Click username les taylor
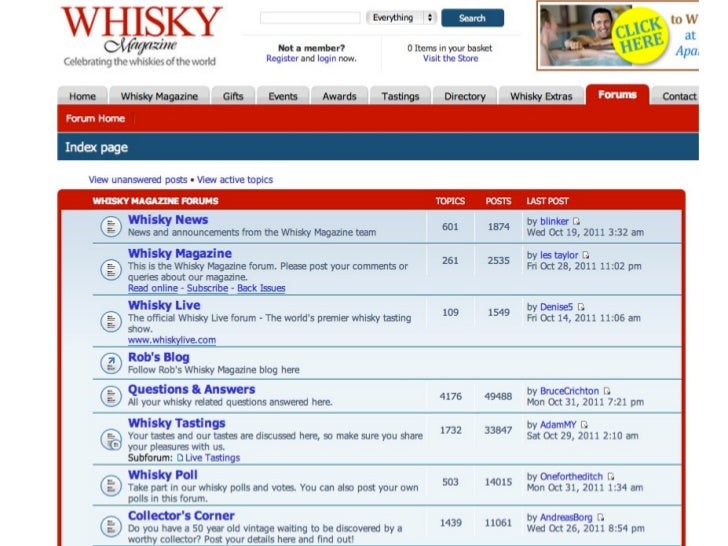Screen dimensions: 728x546 pos(559,255)
